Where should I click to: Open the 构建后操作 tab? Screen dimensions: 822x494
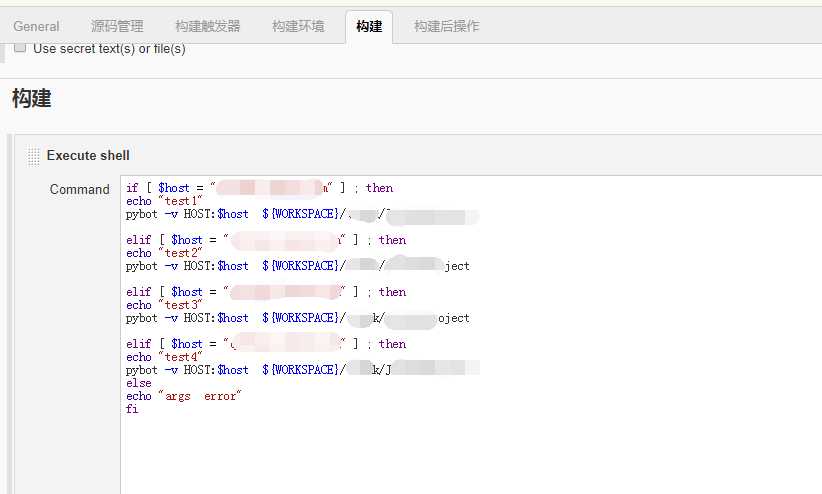point(447,26)
